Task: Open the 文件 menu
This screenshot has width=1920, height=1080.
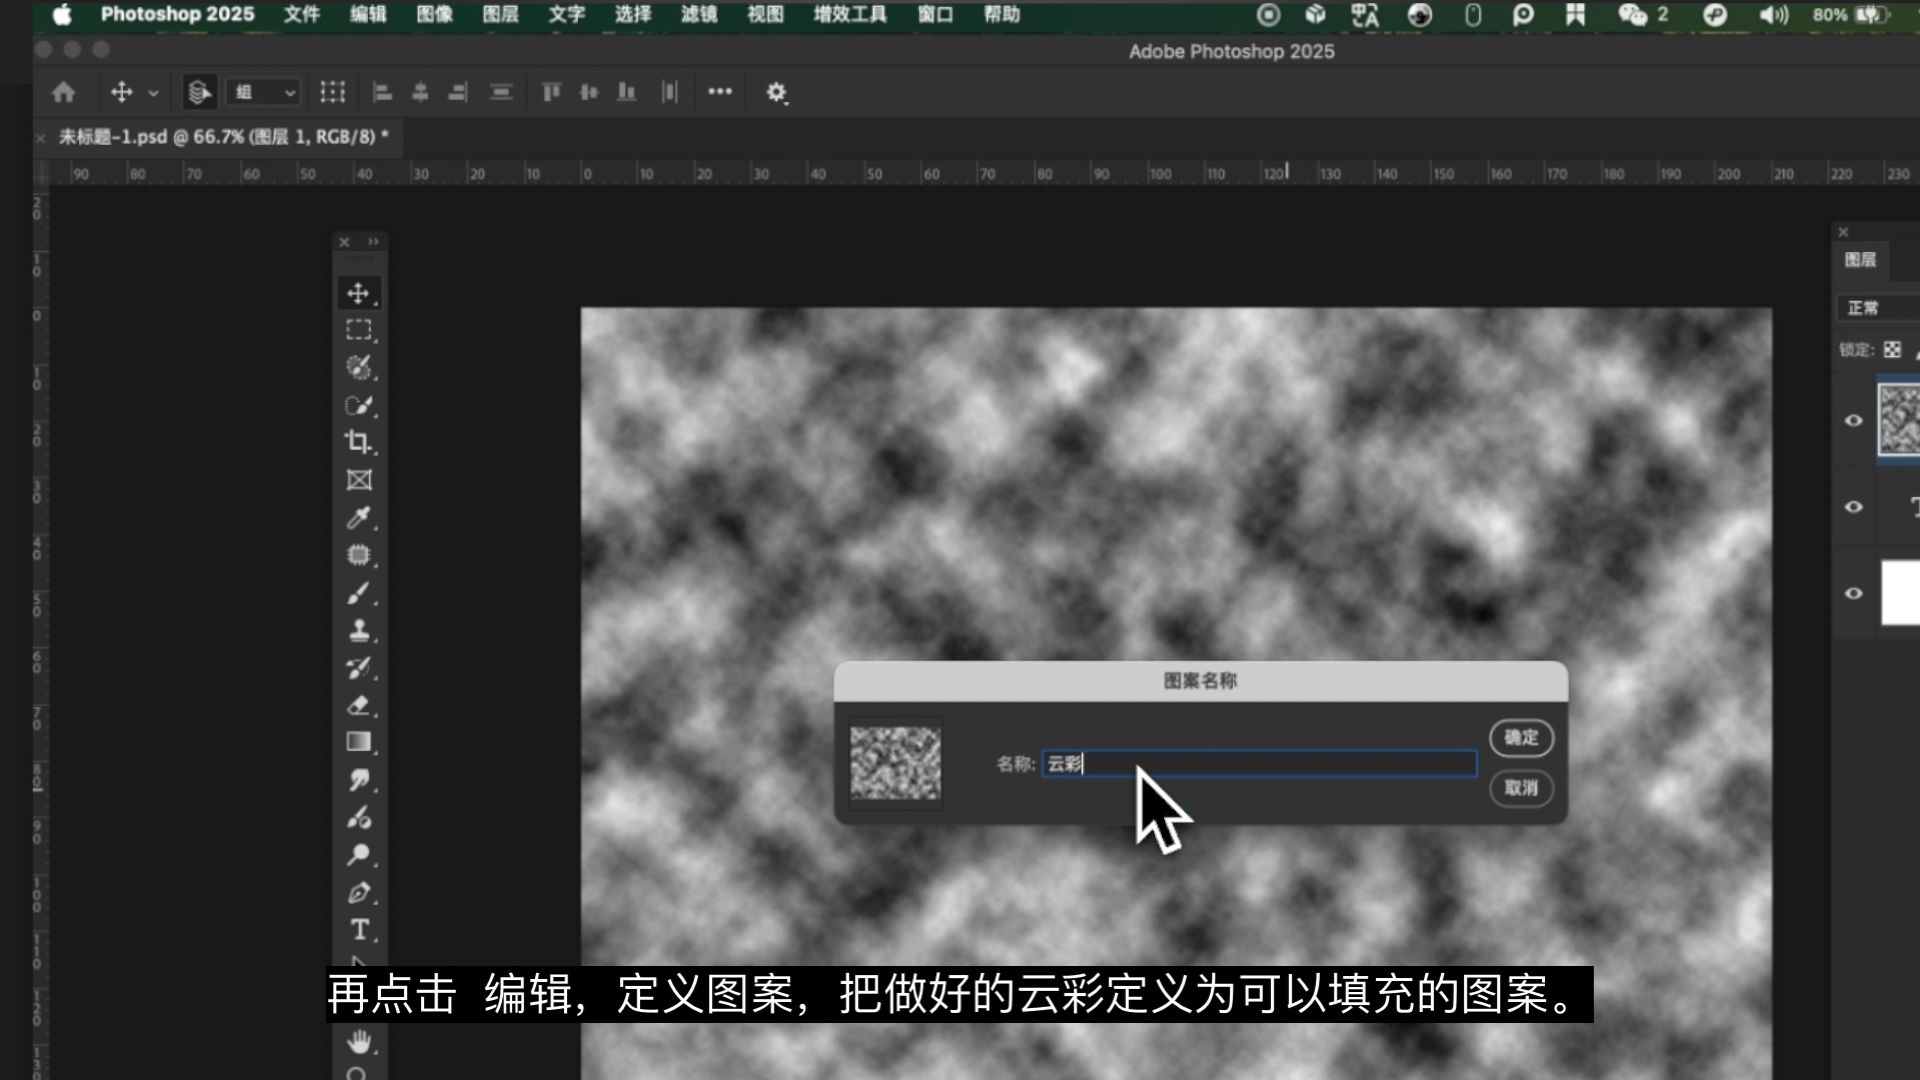Action: pos(302,14)
